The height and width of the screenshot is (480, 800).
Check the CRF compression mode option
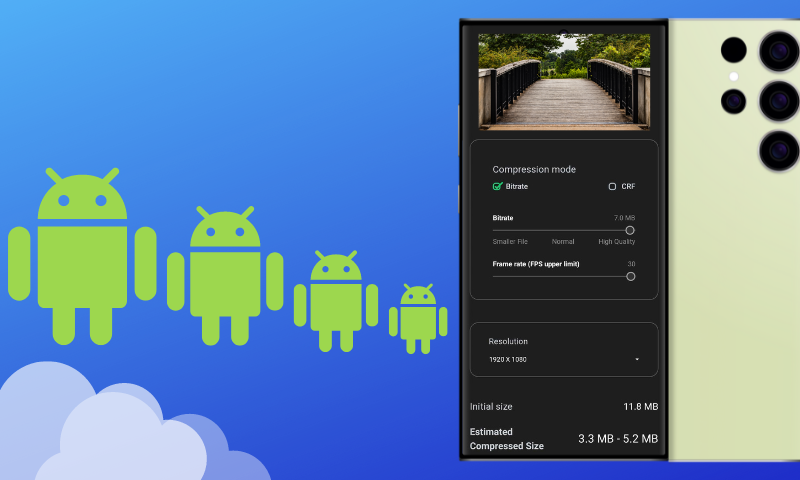click(612, 186)
